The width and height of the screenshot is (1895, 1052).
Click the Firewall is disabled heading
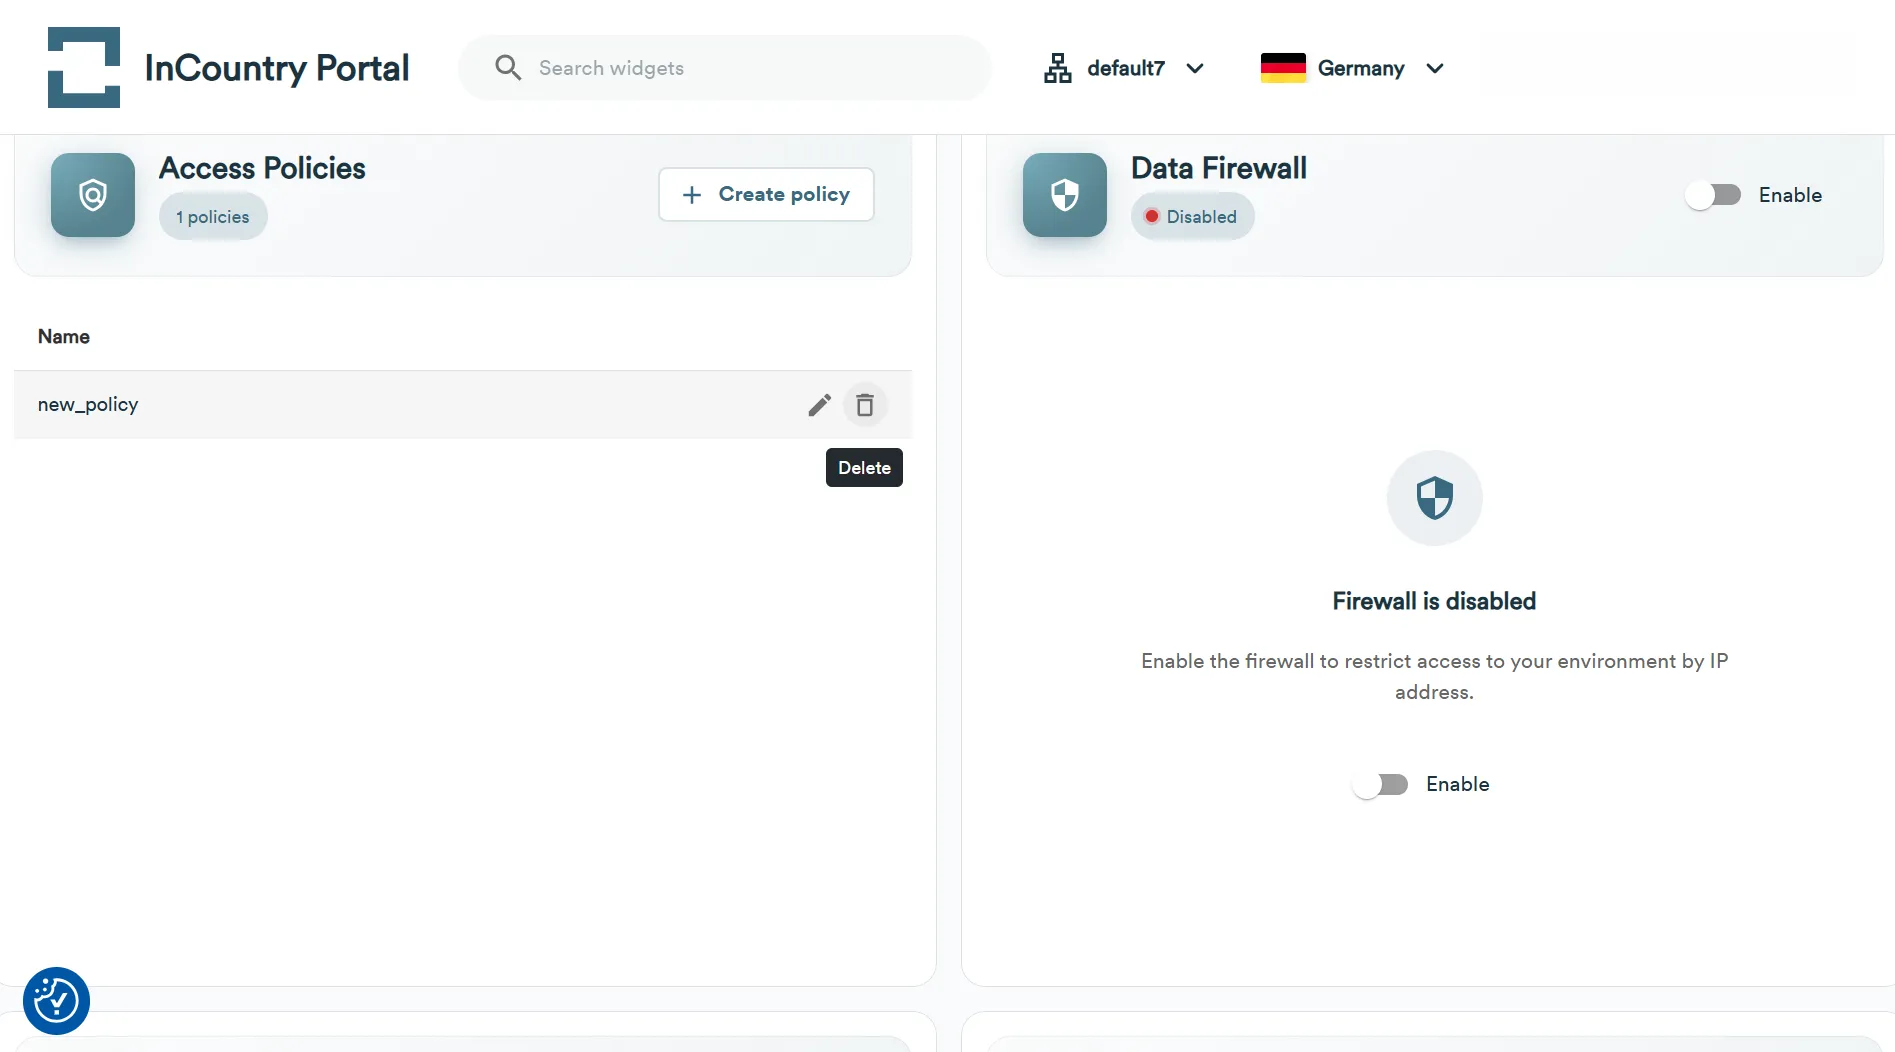click(1434, 602)
